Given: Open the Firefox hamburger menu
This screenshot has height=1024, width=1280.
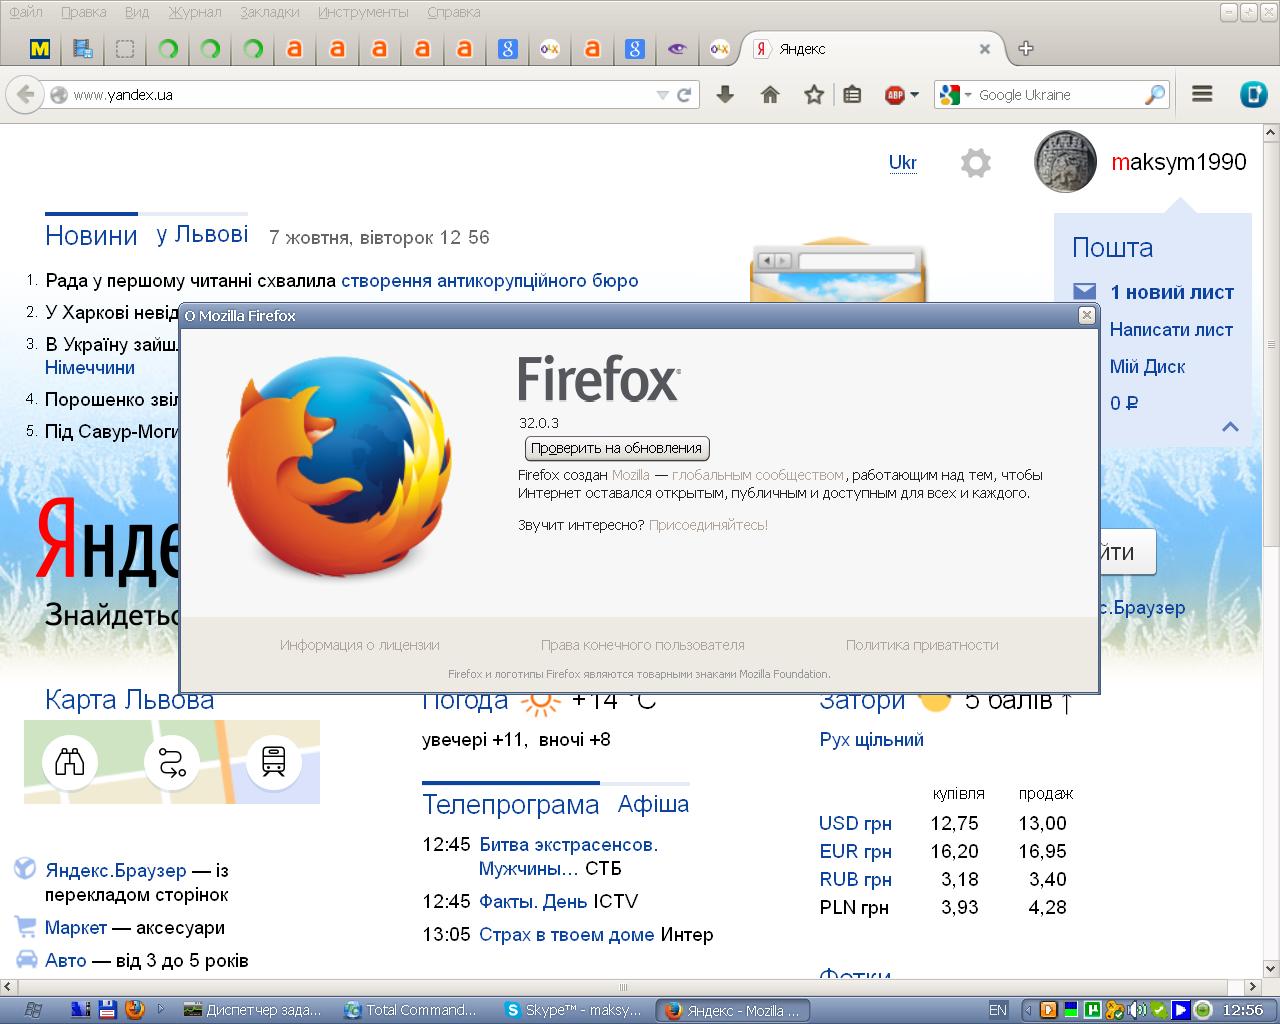Looking at the screenshot, I should click(x=1203, y=94).
